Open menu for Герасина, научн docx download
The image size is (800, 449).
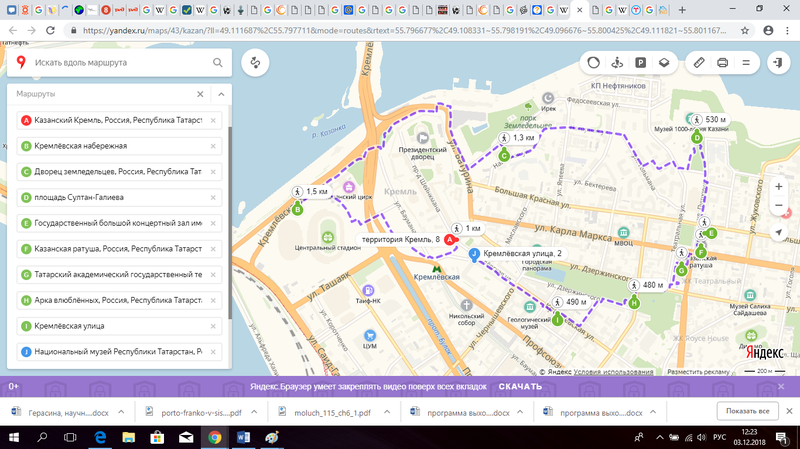tap(121, 412)
